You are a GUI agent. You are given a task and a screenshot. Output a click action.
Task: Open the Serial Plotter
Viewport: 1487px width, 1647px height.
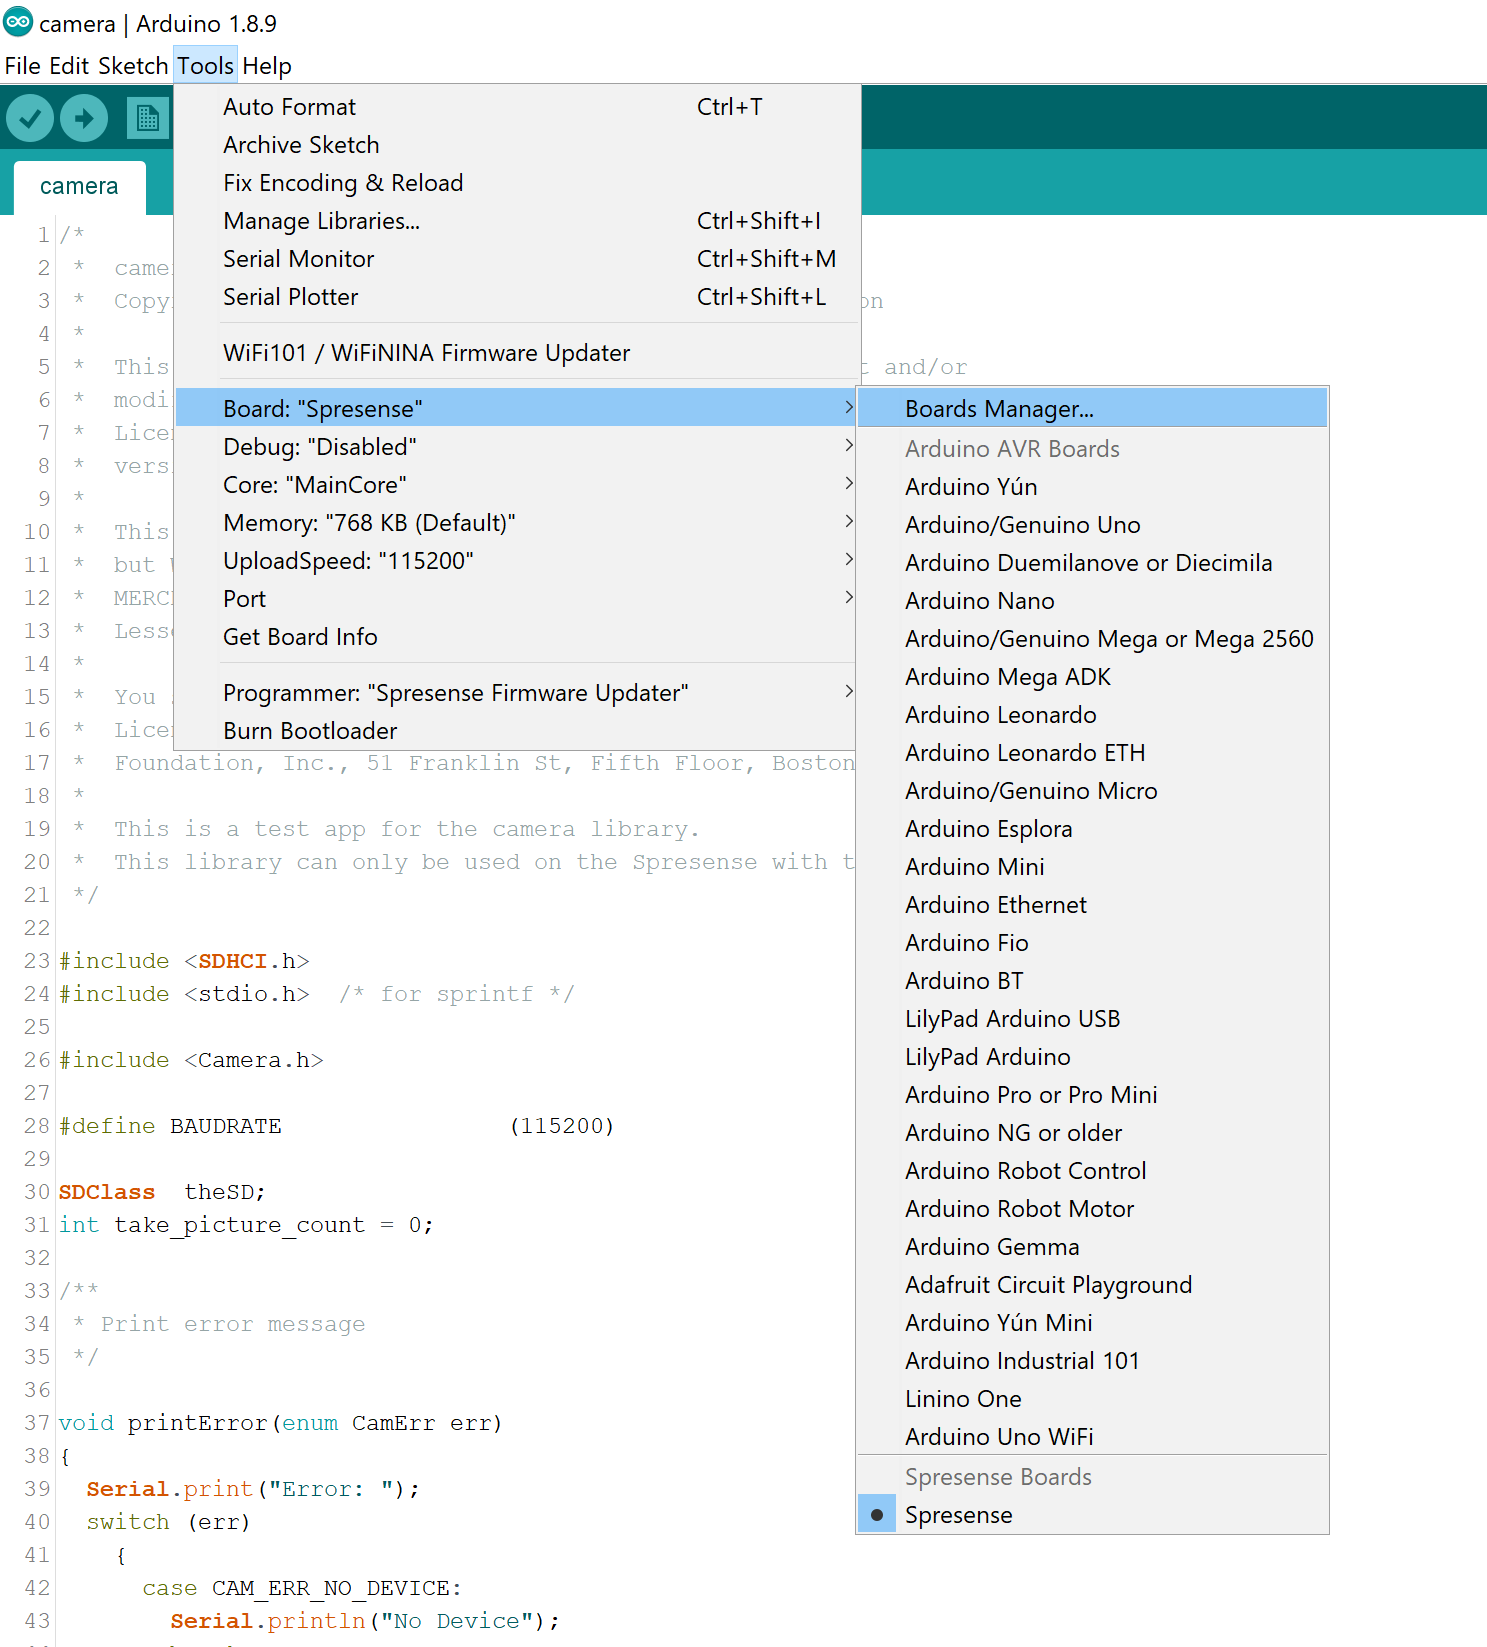(x=516, y=296)
